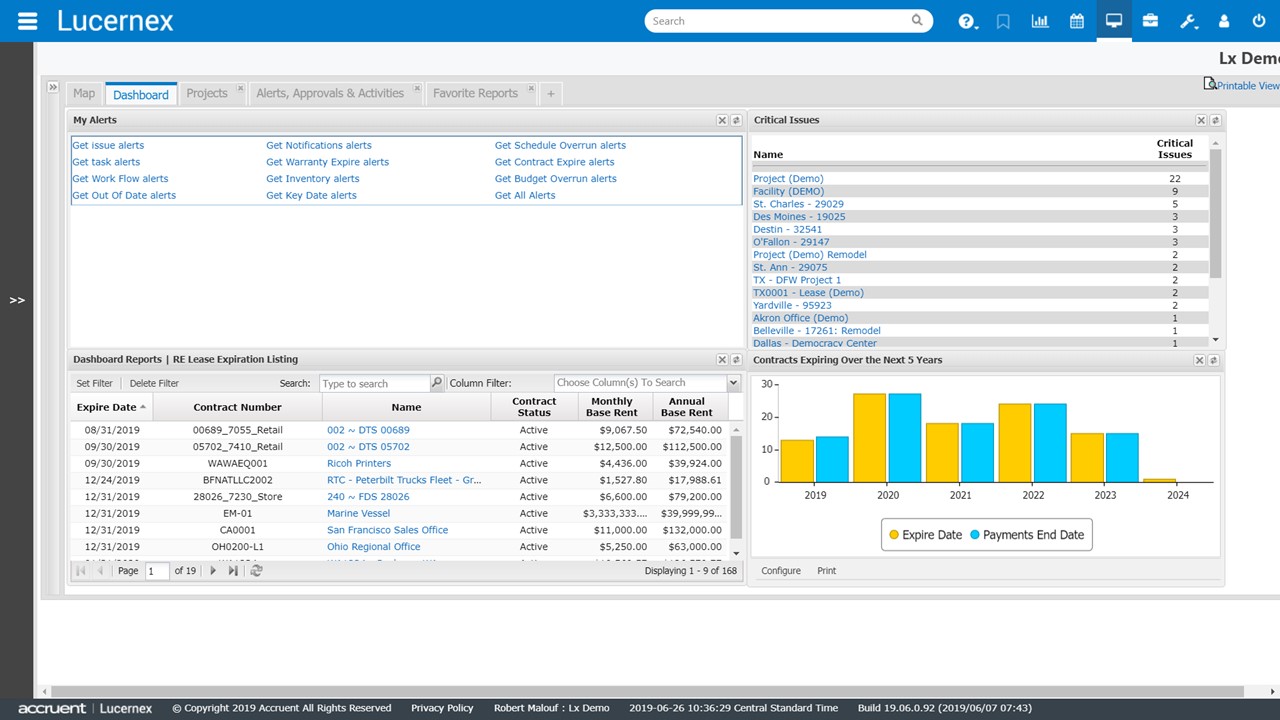The height and width of the screenshot is (720, 1280).
Task: Open the user profile icon
Action: click(x=1223, y=21)
